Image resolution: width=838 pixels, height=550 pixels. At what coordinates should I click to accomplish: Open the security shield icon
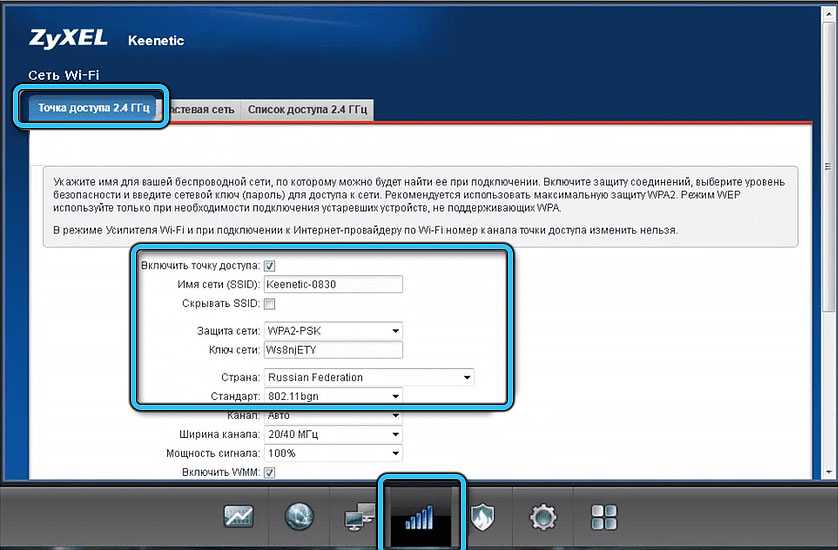(483, 517)
